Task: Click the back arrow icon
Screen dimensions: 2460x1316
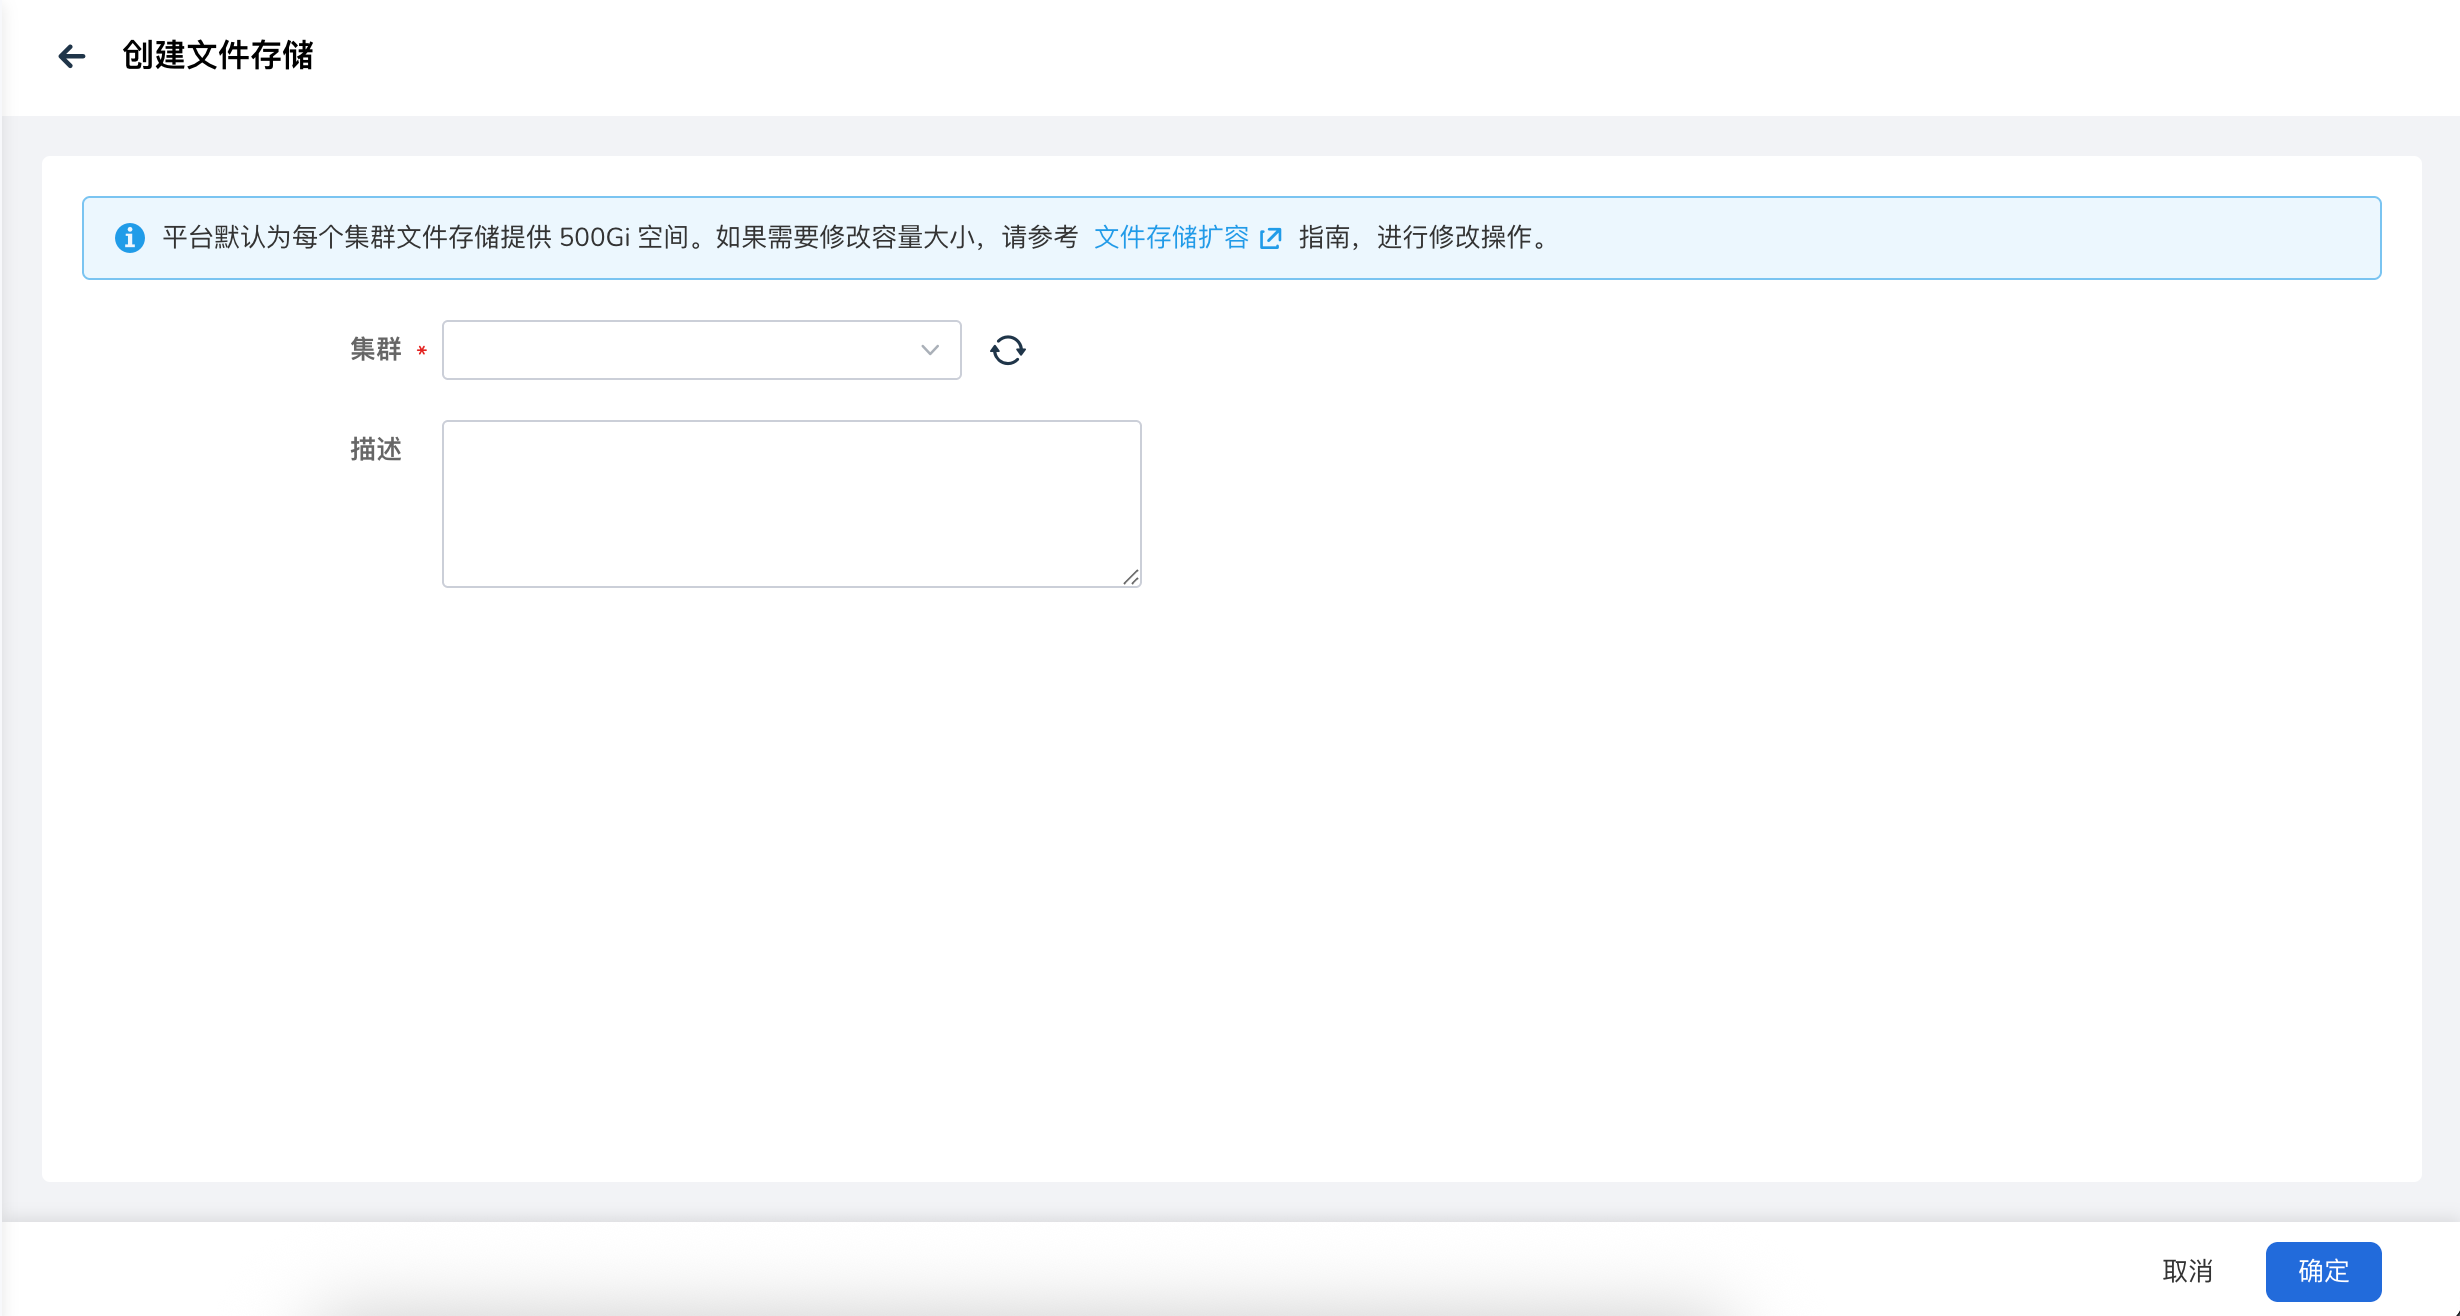Action: point(71,56)
